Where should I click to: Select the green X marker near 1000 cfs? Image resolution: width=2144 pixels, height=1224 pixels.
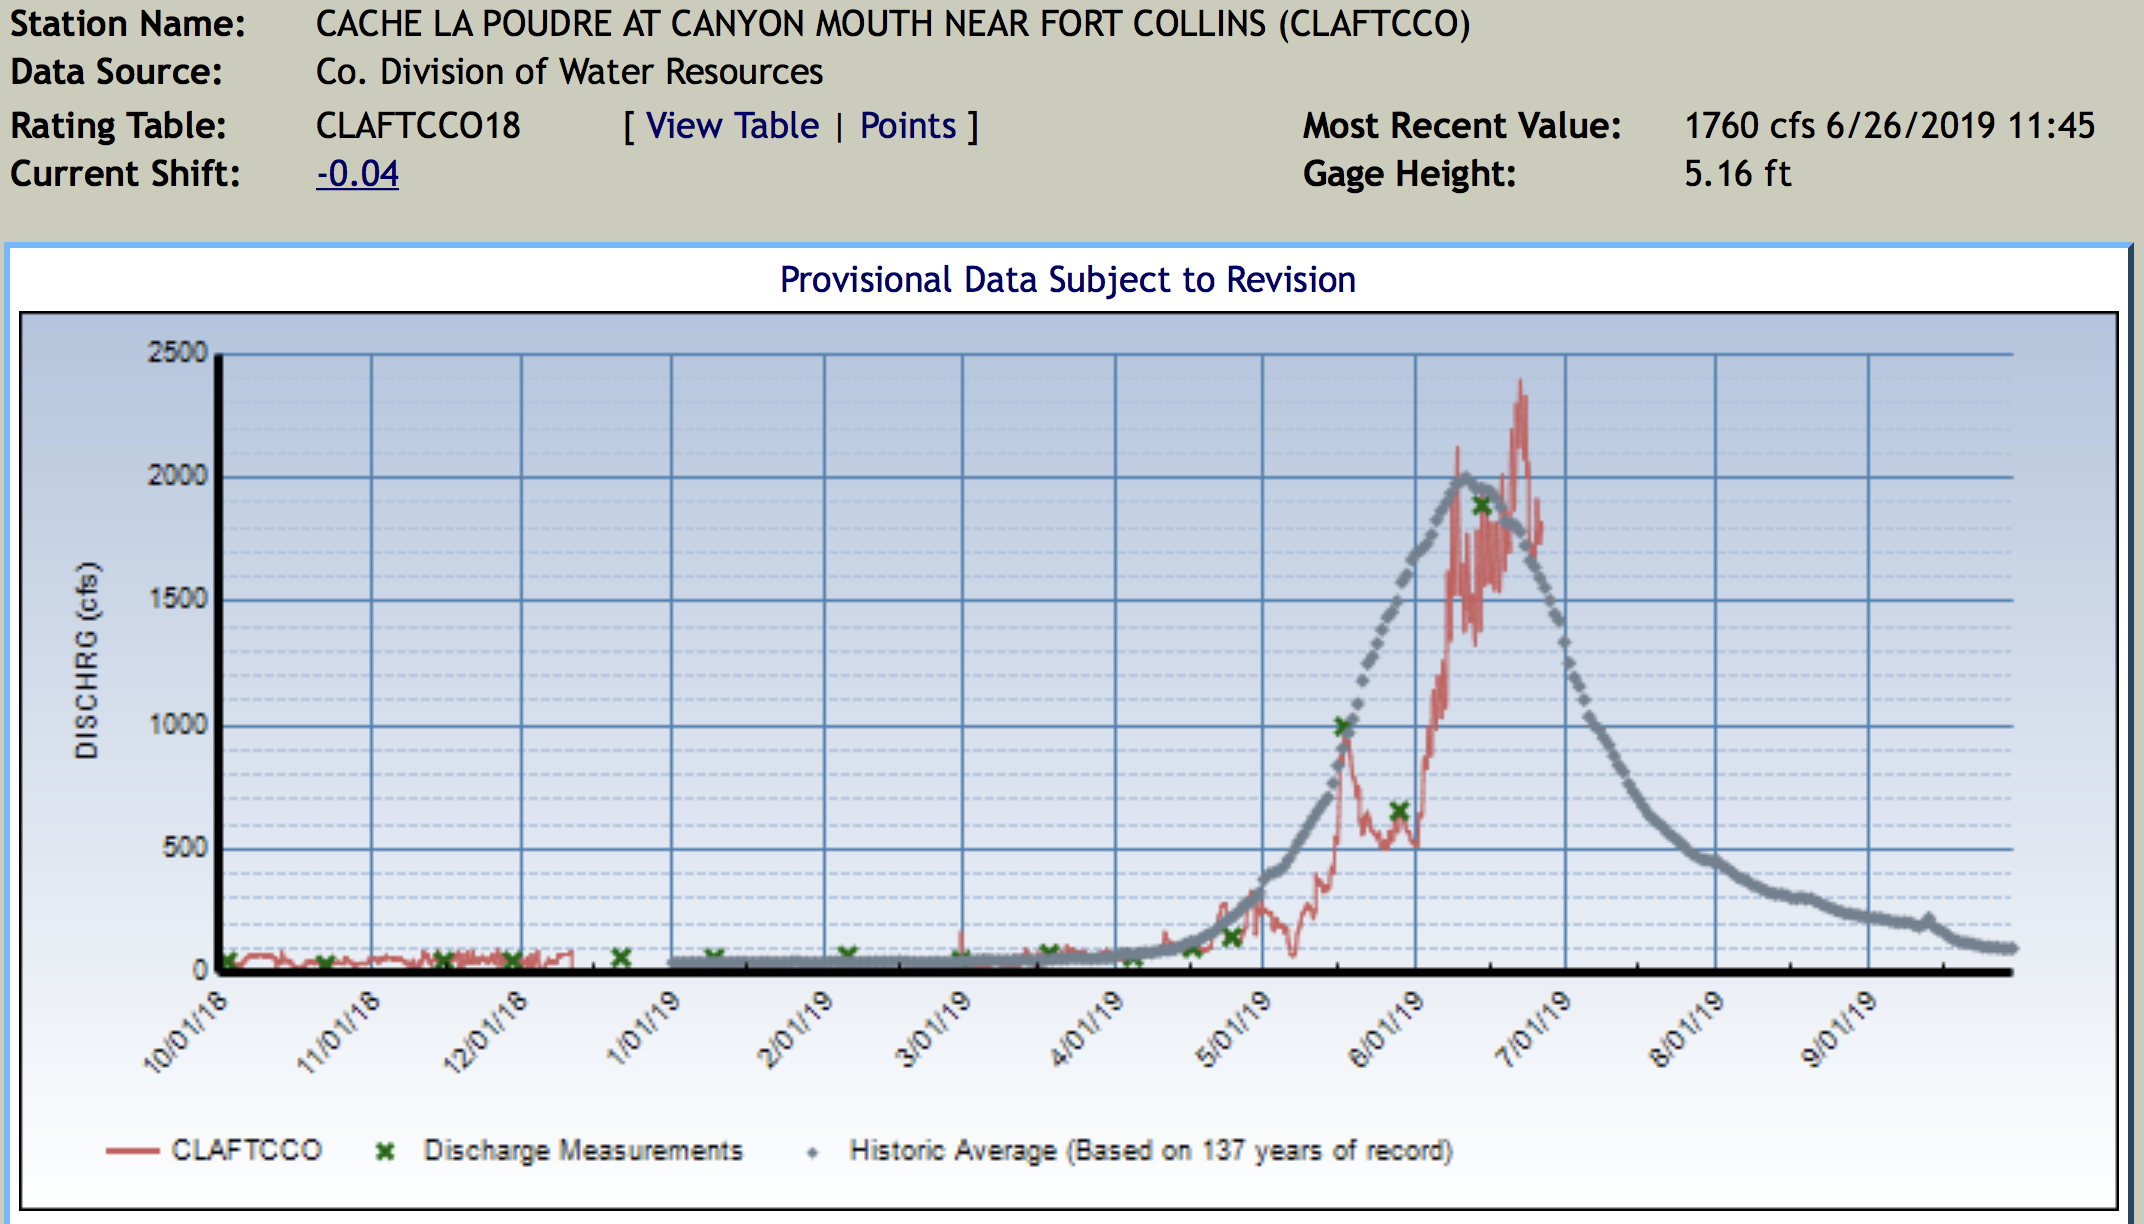[x=1343, y=727]
